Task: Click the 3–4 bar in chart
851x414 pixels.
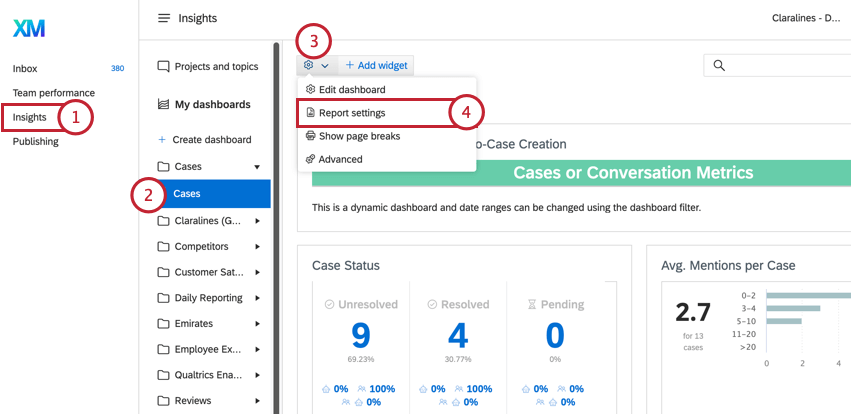Action: pyautogui.click(x=793, y=308)
